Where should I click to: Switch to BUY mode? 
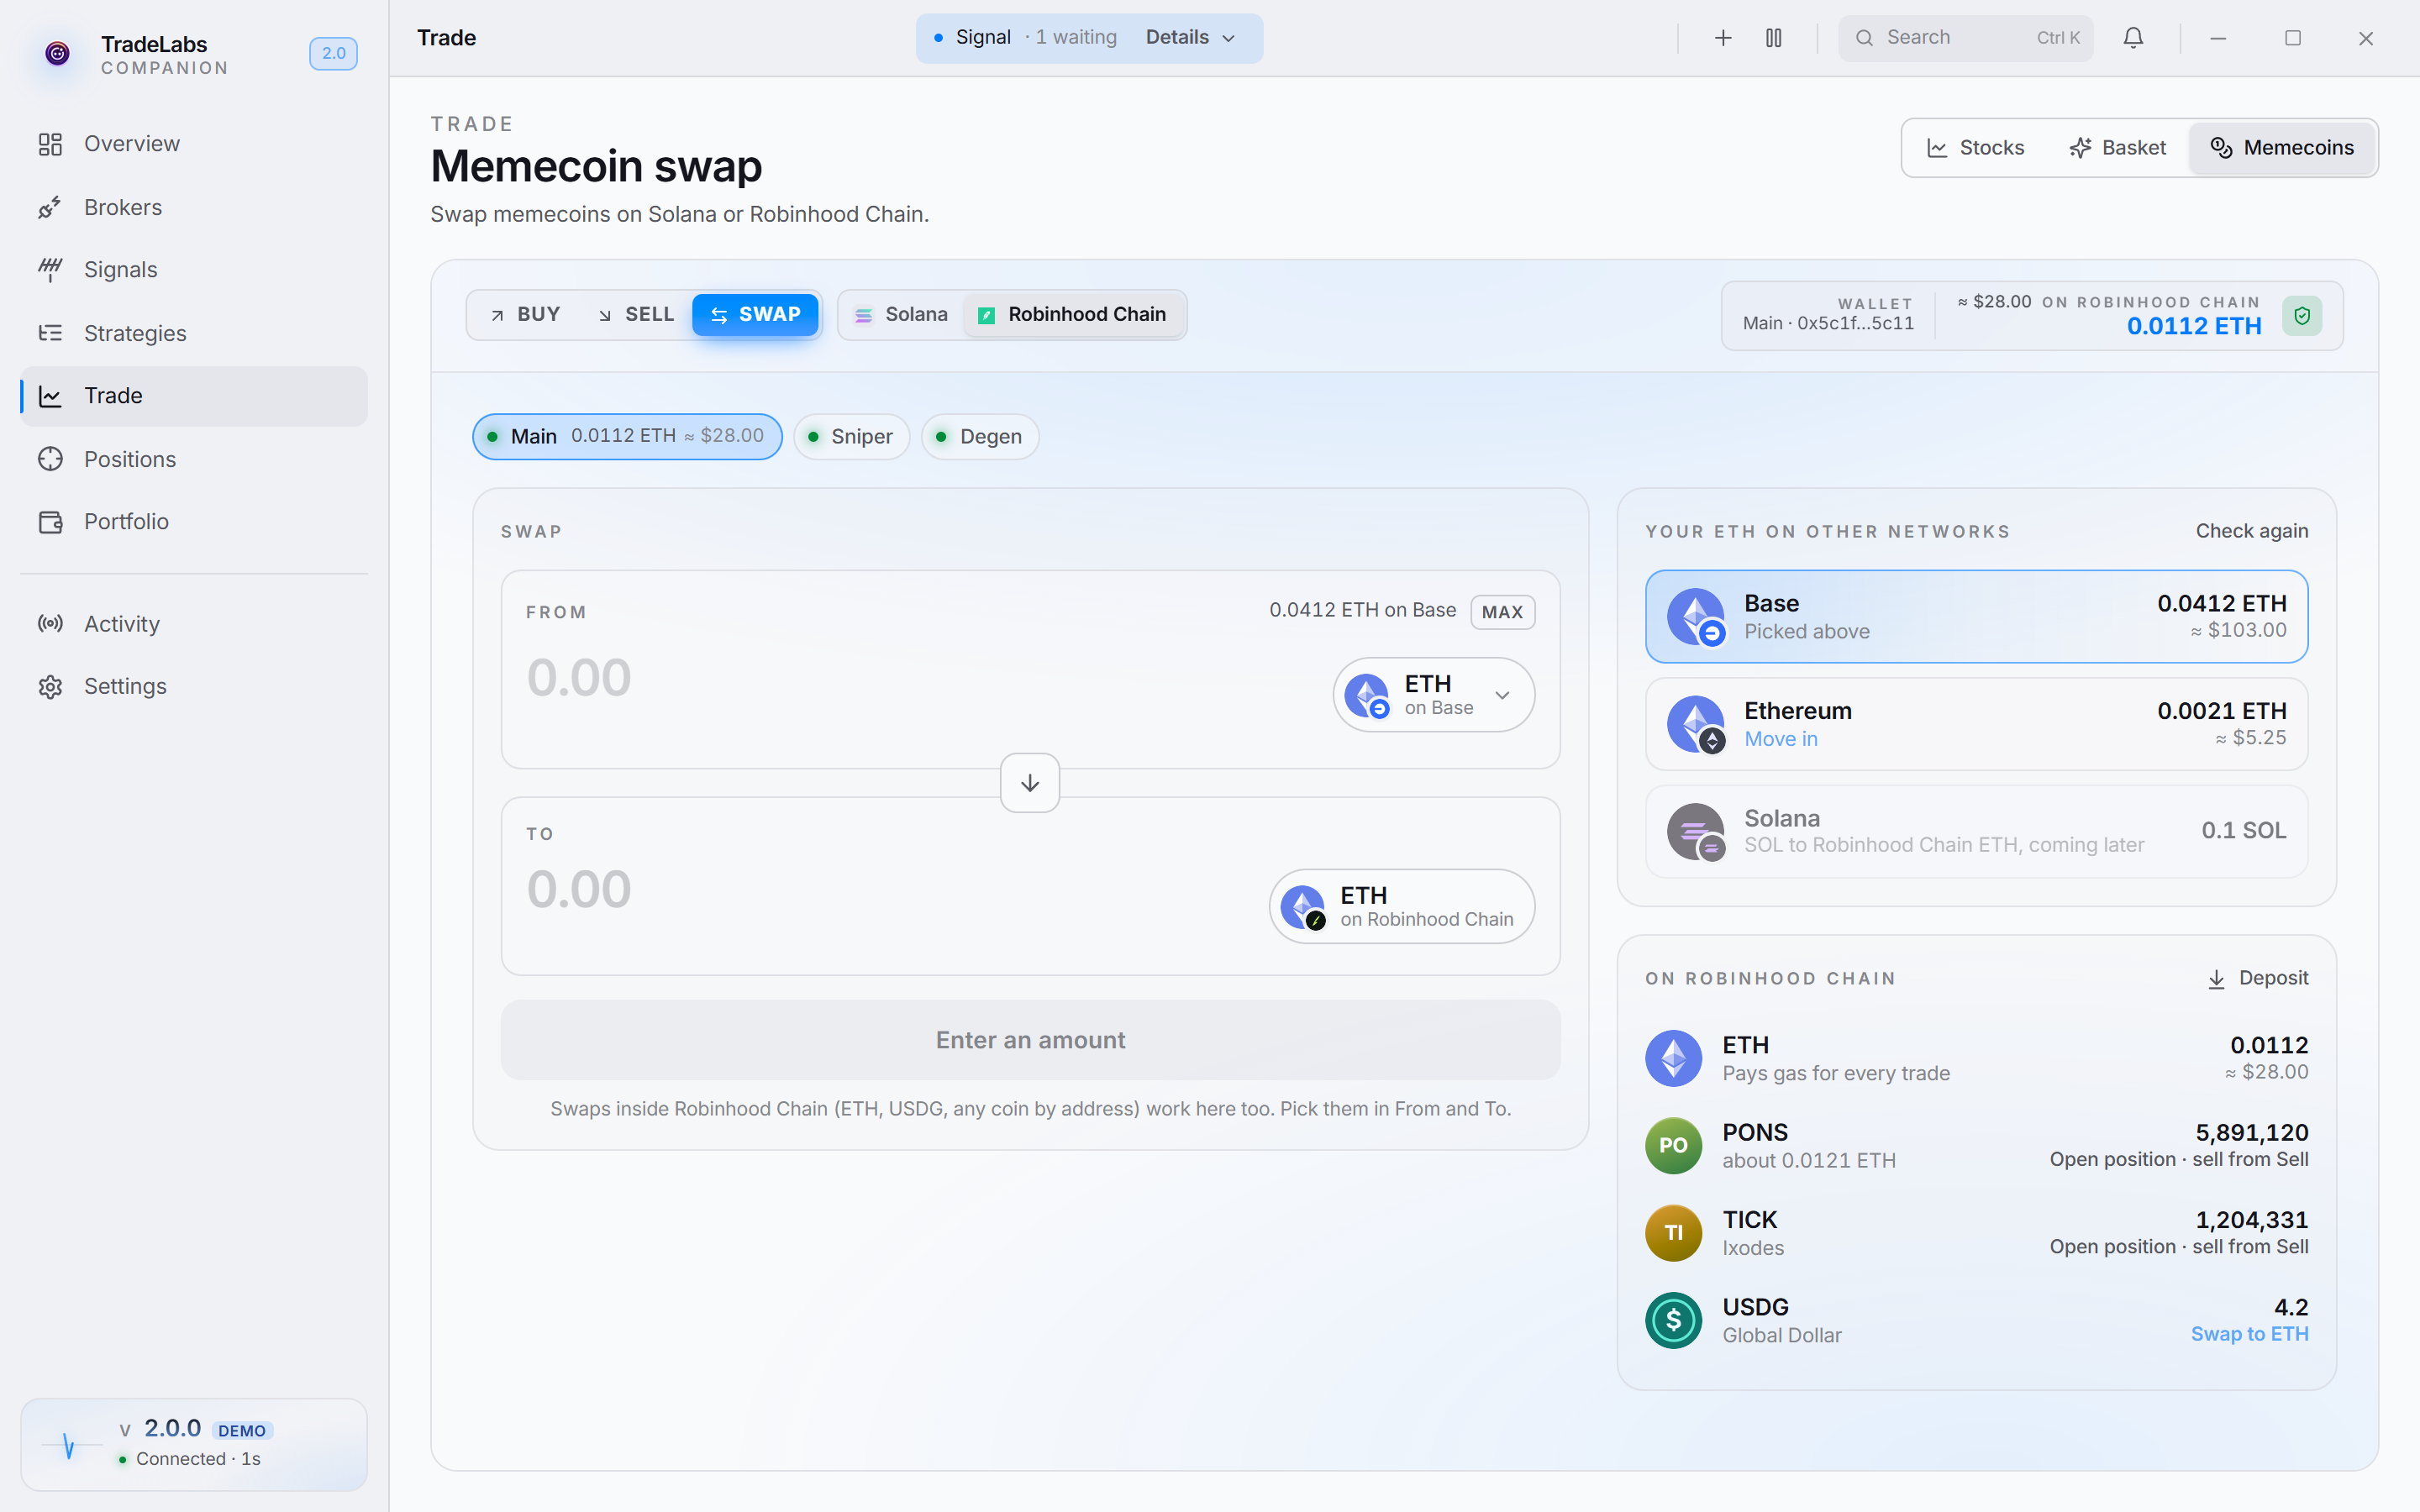525,315
